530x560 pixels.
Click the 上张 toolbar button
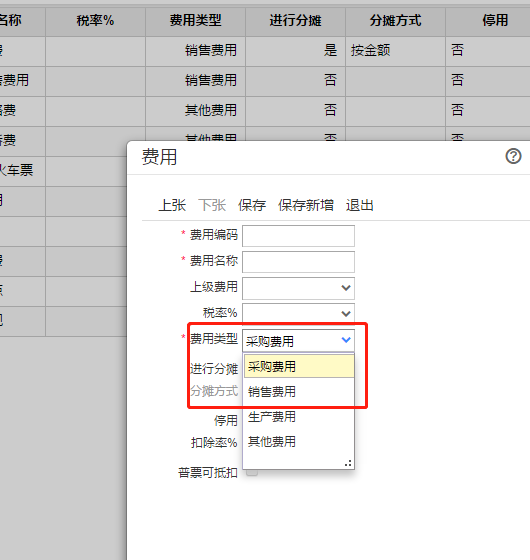click(172, 205)
